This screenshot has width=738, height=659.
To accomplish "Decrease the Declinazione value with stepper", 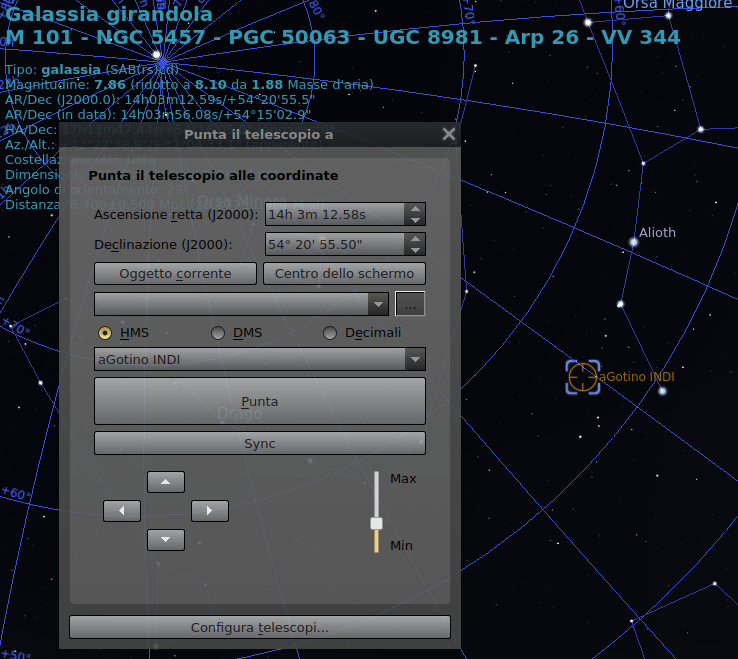I will (415, 250).
